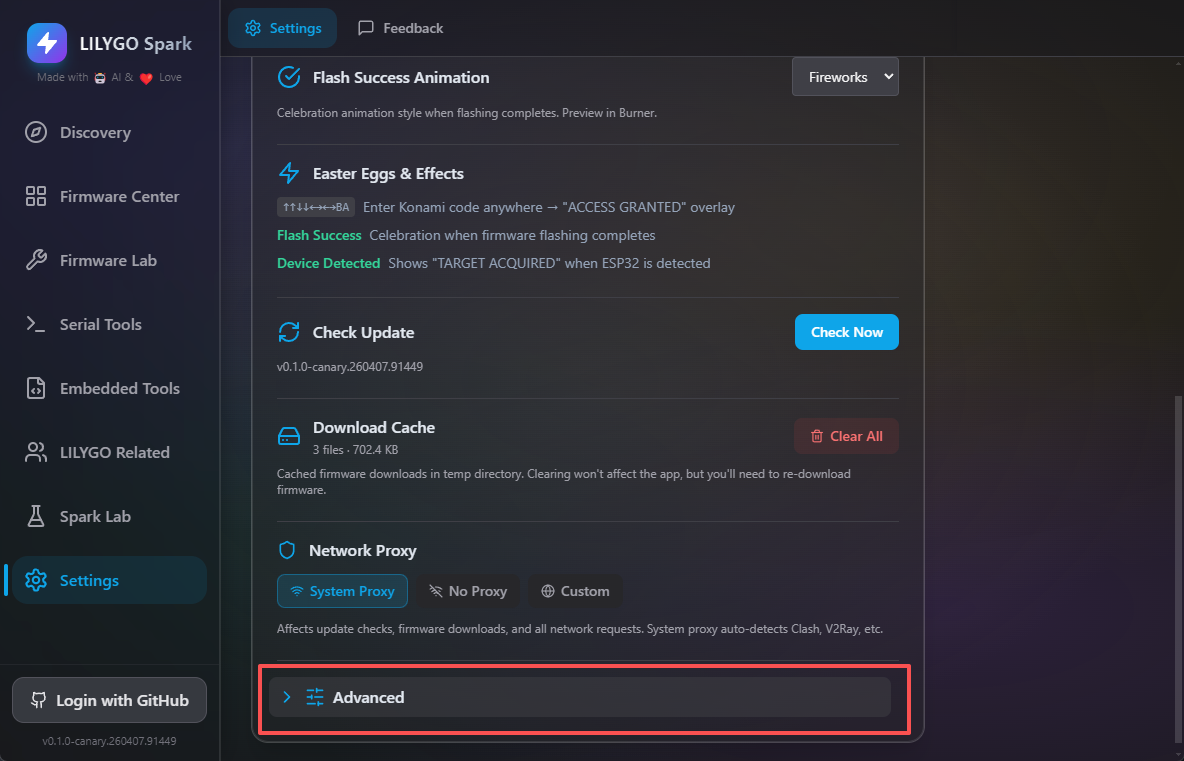Click Clear All download cache button
The width and height of the screenshot is (1184, 761).
(x=846, y=436)
